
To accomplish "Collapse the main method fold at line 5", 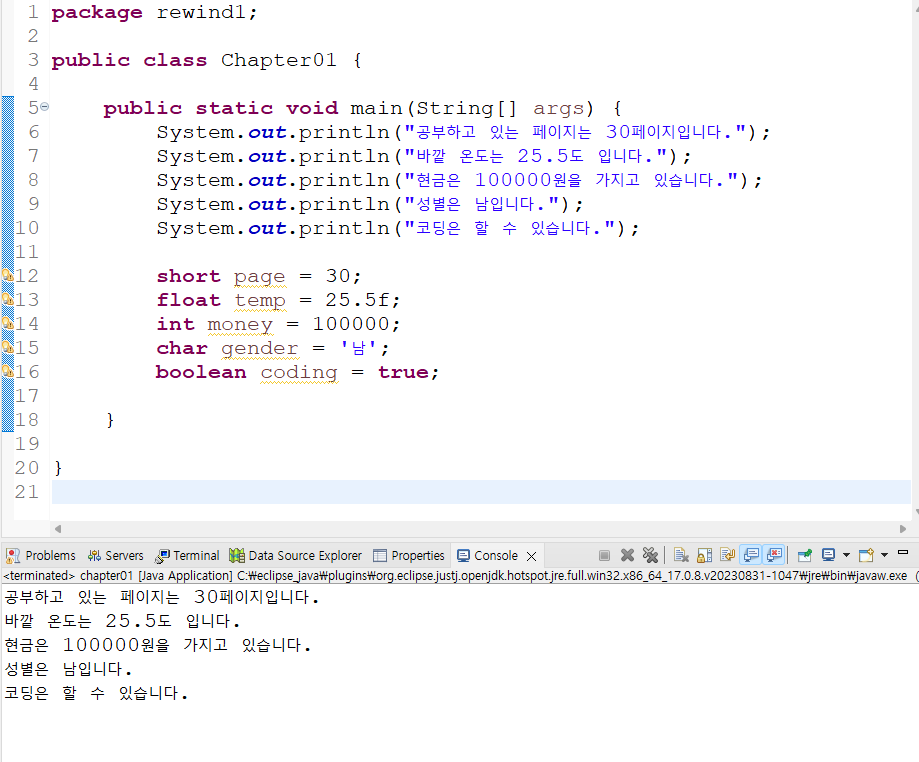I will pos(45,107).
